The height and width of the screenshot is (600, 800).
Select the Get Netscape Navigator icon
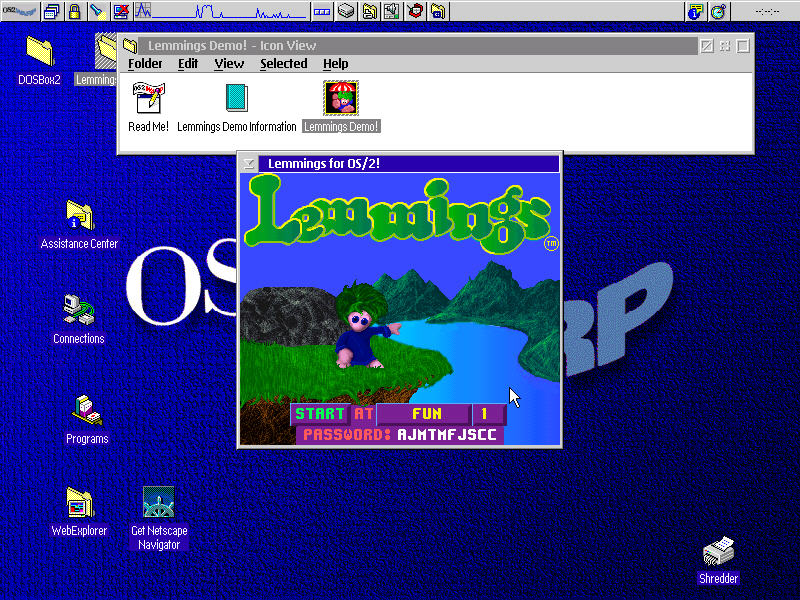coord(159,518)
